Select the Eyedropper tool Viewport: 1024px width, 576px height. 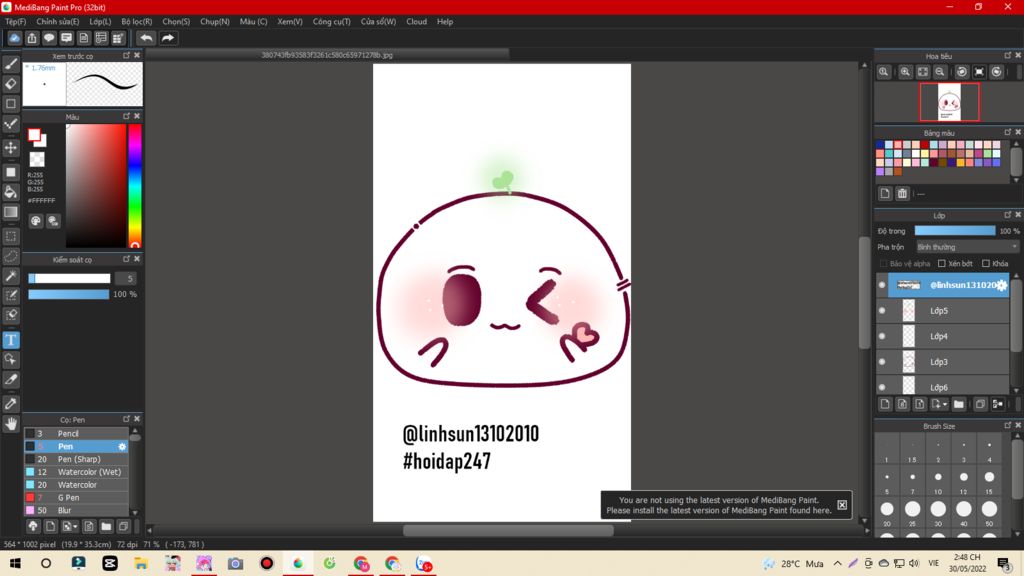pos(11,404)
